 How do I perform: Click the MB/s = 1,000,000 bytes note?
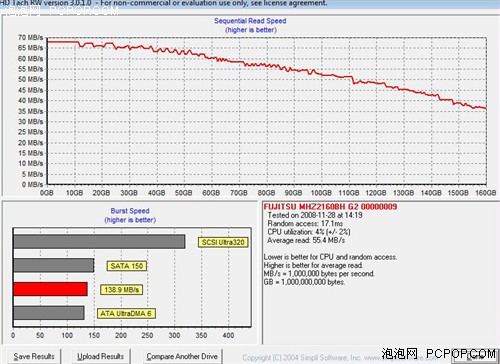[319, 274]
